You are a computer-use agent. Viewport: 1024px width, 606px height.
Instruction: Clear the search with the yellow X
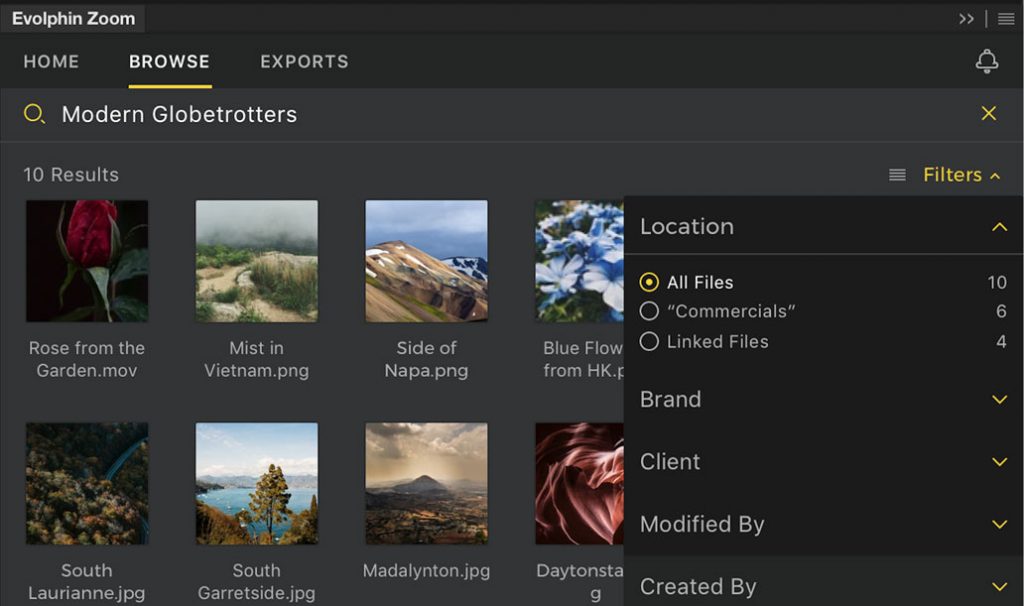989,114
